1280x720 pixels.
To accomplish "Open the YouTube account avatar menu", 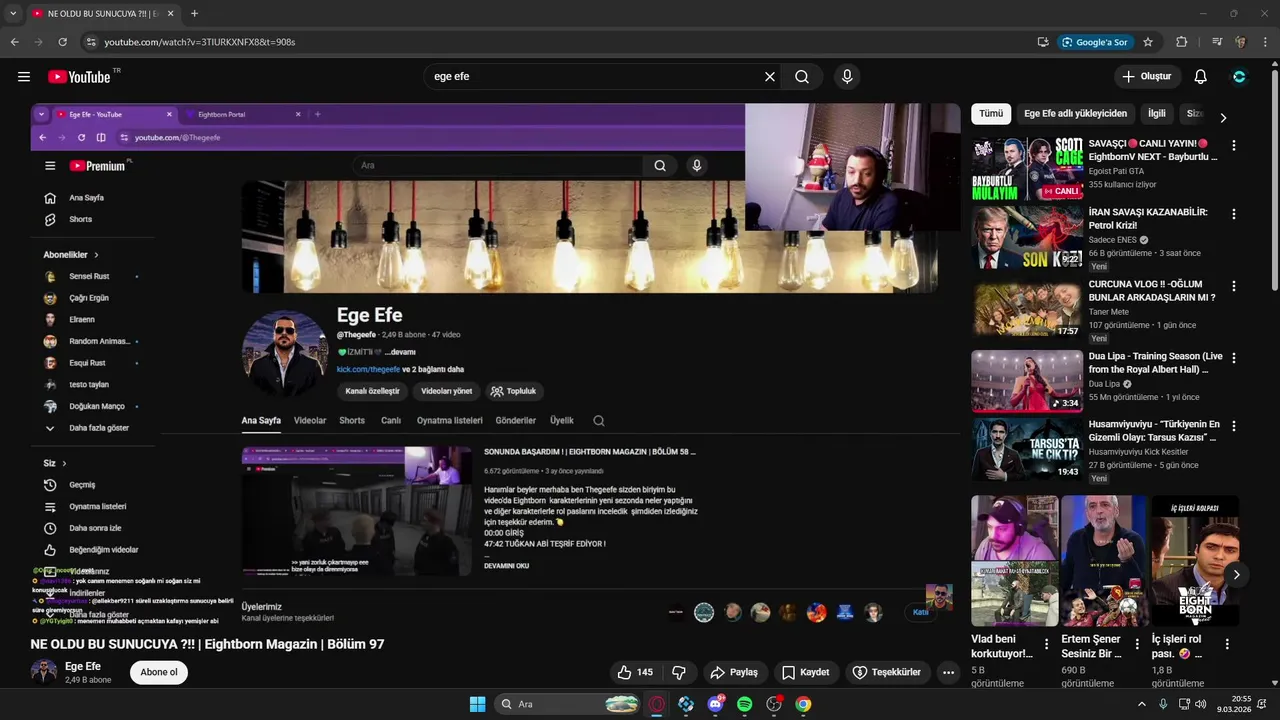I will point(1239,77).
